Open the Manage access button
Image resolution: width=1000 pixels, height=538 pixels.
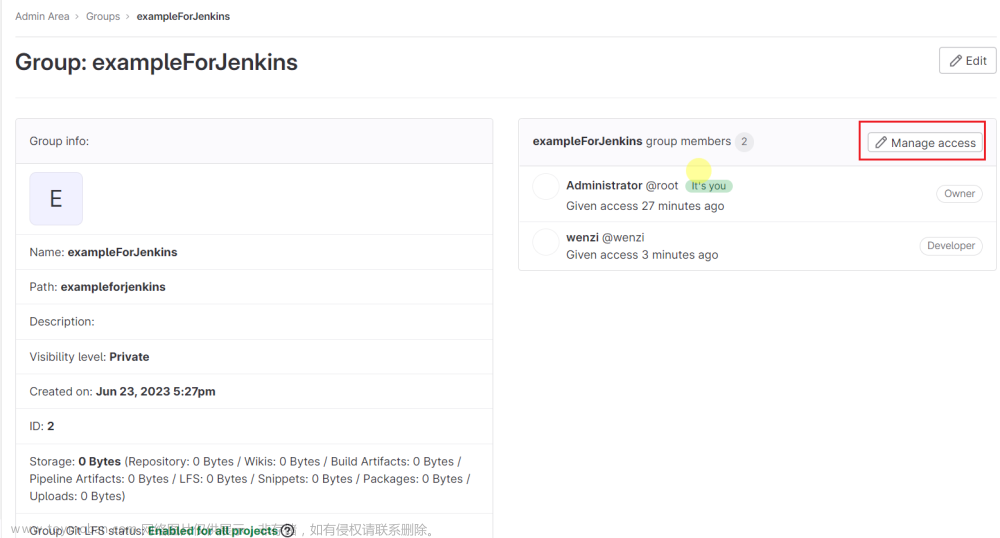[925, 142]
